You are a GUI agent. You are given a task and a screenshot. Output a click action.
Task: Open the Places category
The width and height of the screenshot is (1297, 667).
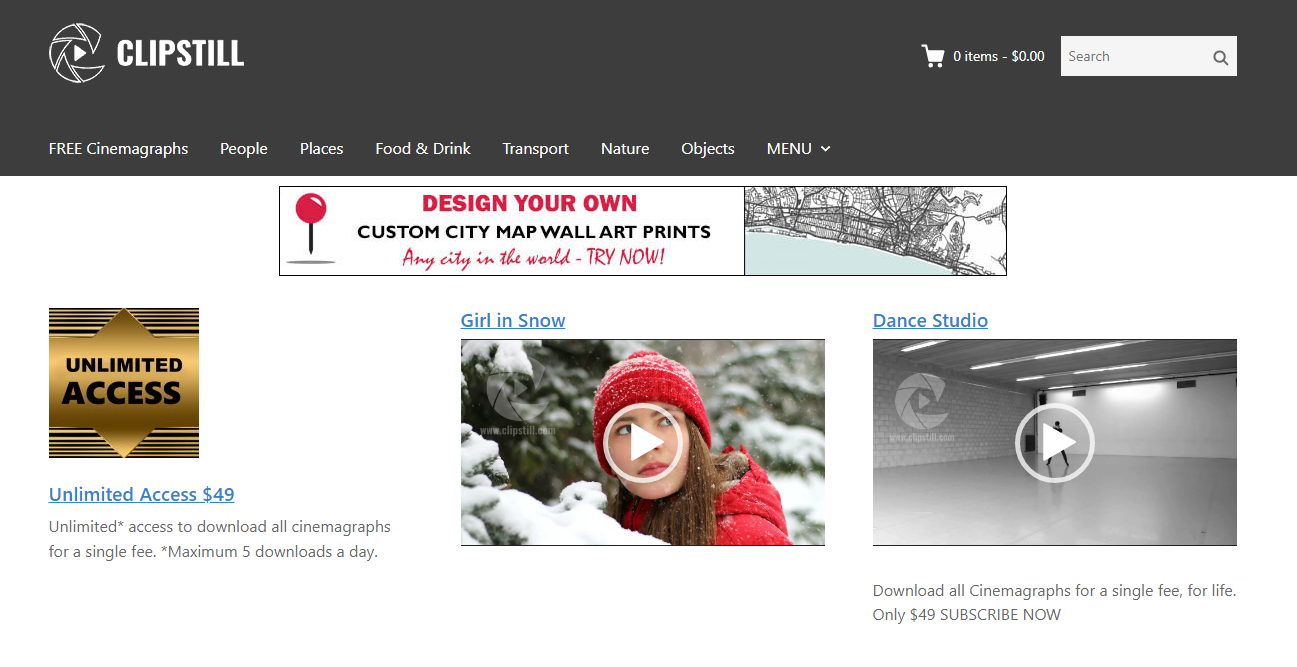(x=321, y=149)
